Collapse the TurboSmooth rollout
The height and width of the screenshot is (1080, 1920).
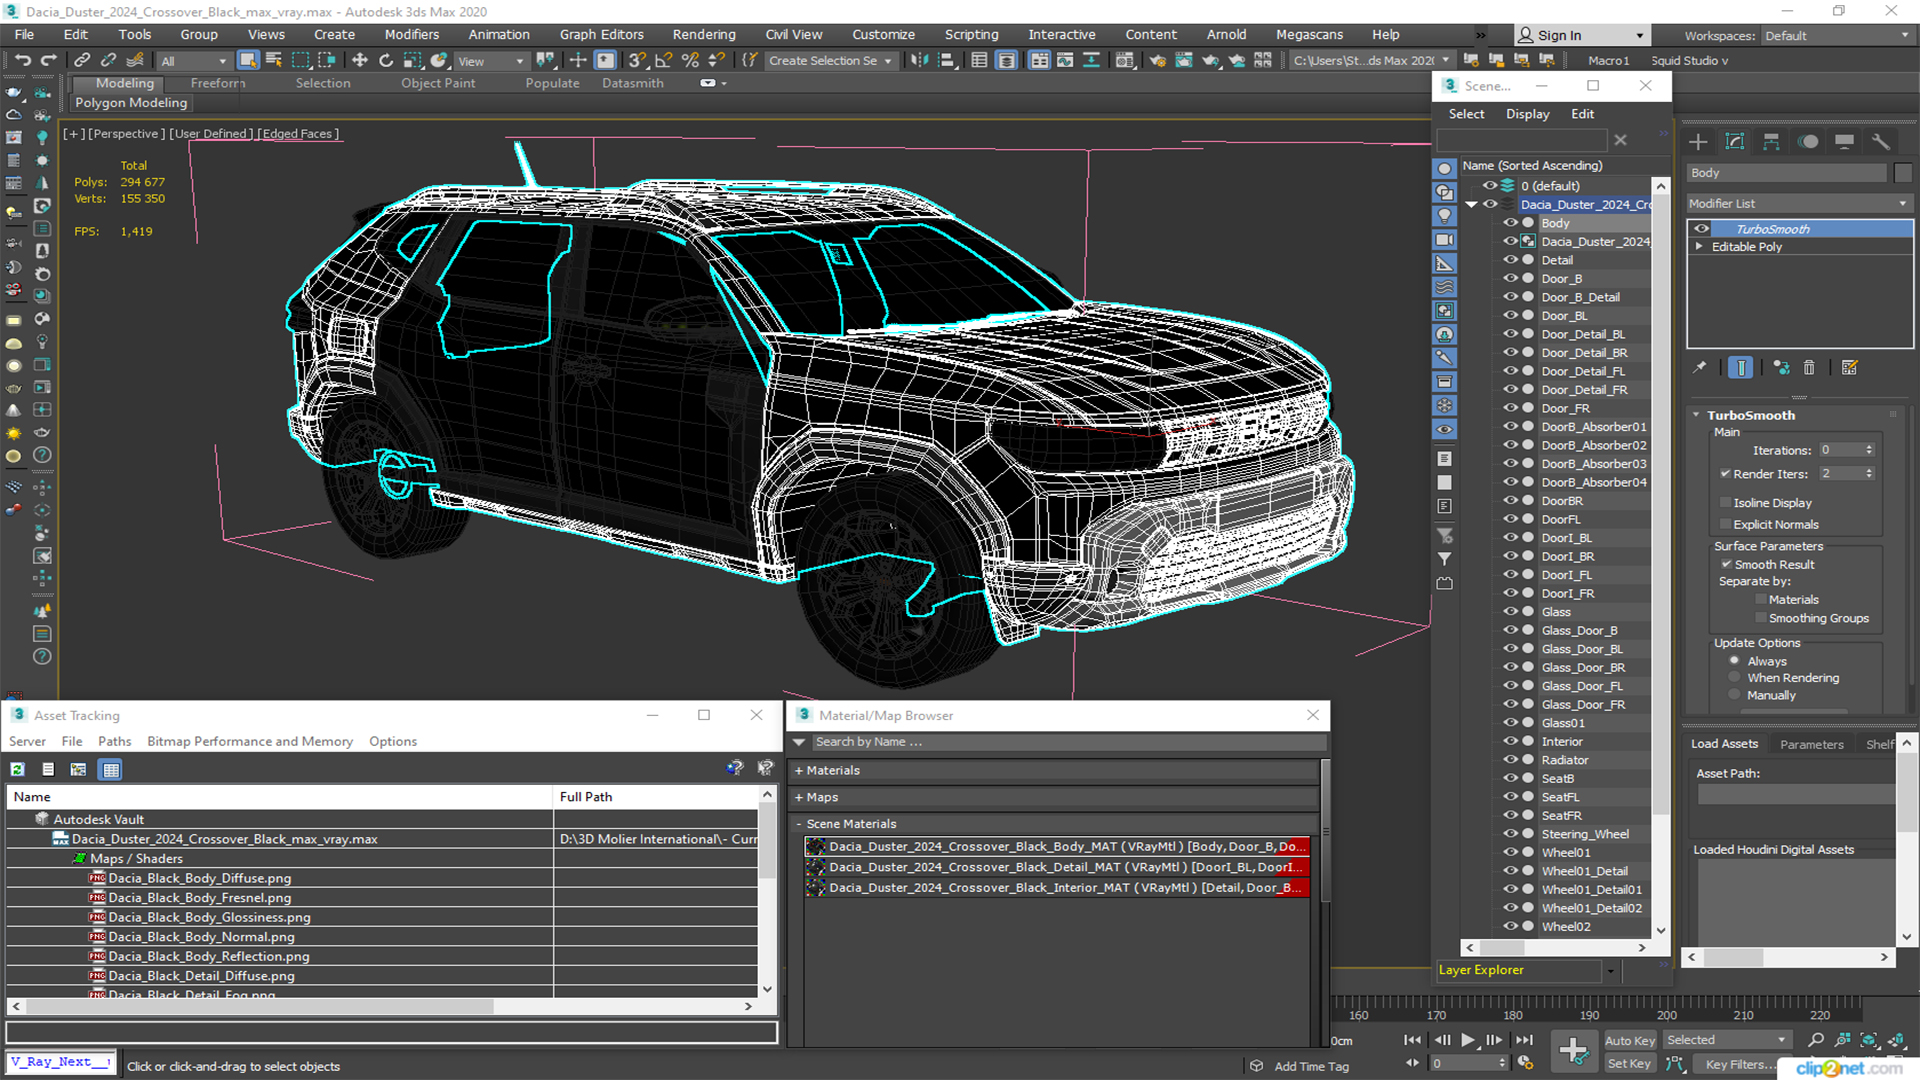pos(1696,415)
